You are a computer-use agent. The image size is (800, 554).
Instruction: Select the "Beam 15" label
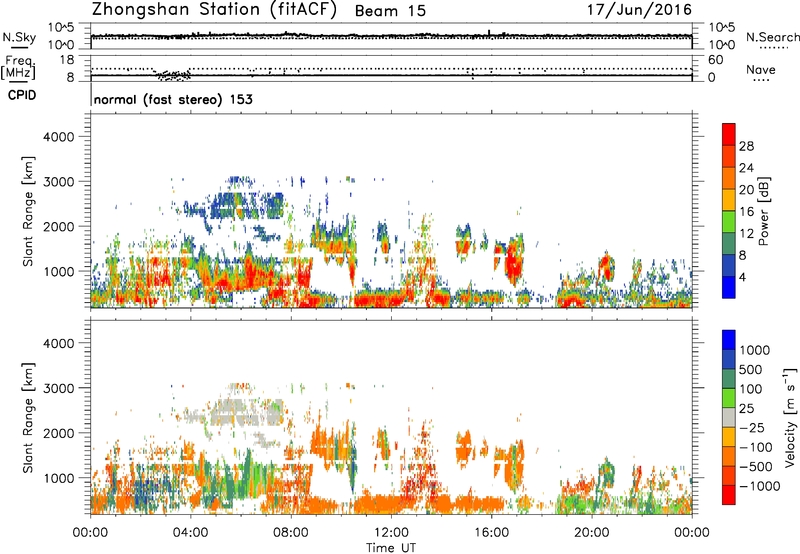coord(390,11)
